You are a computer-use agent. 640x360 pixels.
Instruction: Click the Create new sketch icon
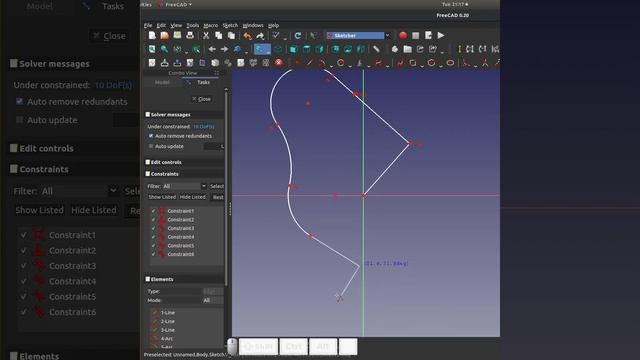[152, 63]
